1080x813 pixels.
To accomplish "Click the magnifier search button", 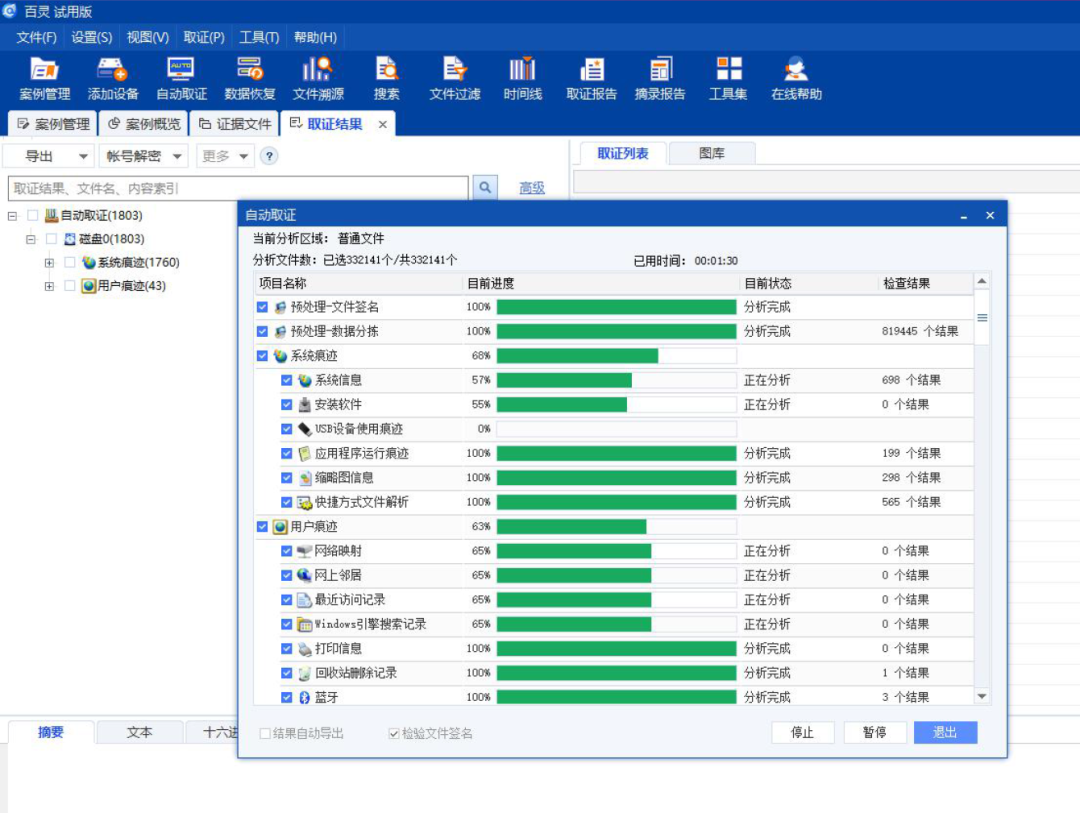I will tap(485, 188).
